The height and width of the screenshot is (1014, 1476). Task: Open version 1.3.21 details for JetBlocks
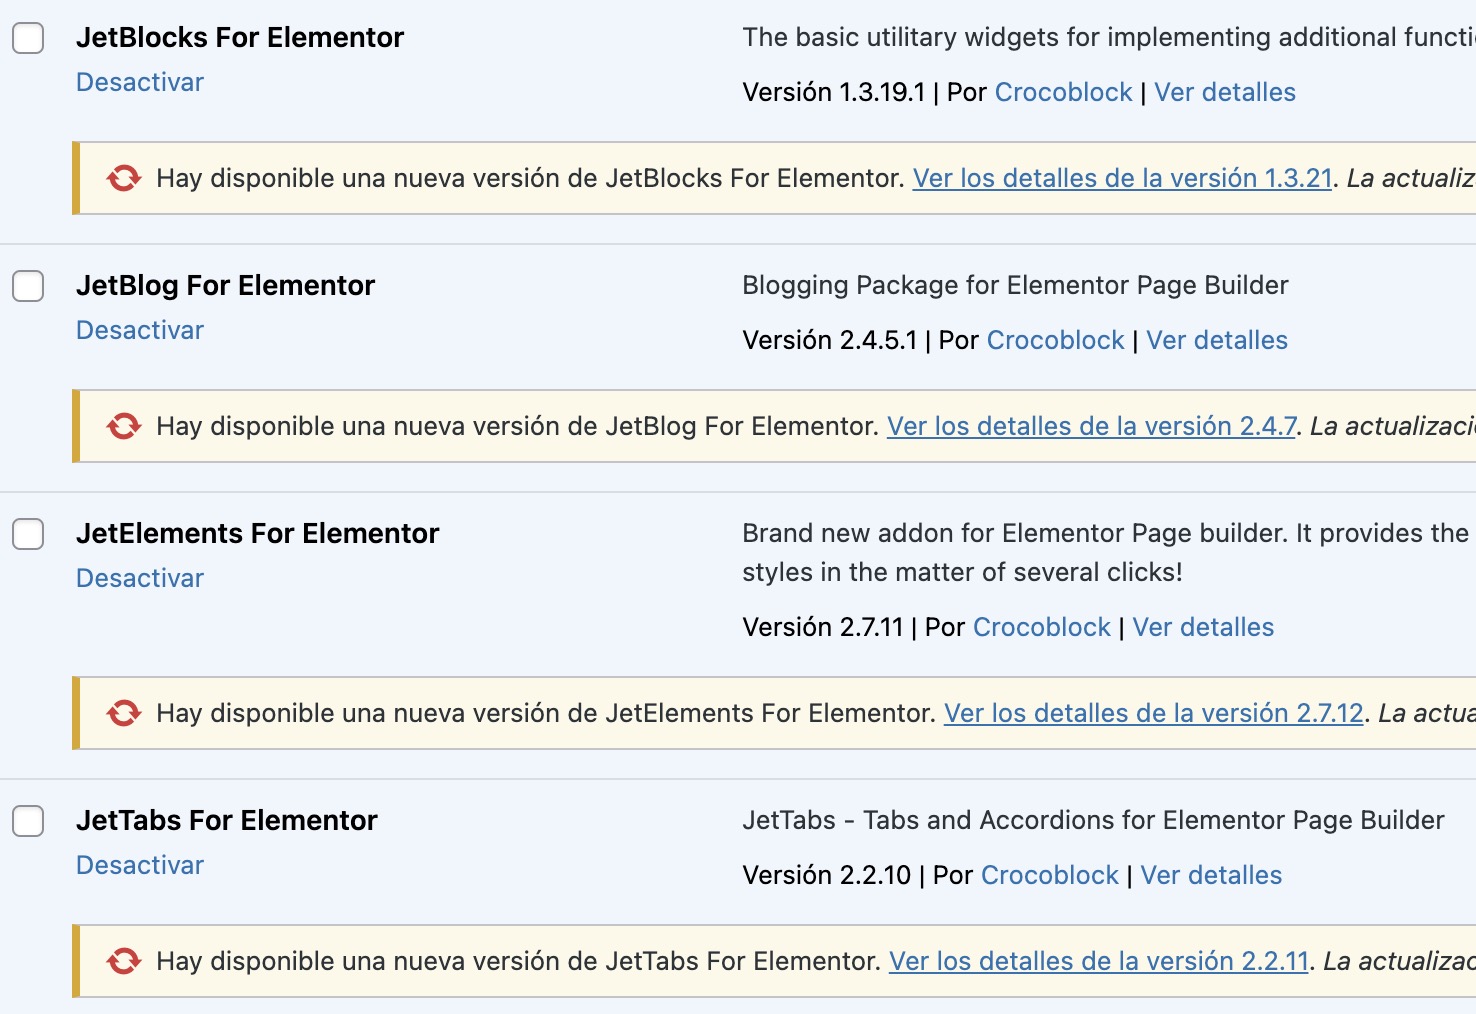1122,178
